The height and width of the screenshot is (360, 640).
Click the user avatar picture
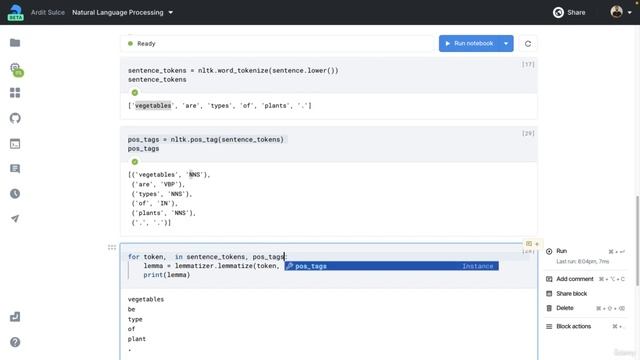(x=616, y=12)
